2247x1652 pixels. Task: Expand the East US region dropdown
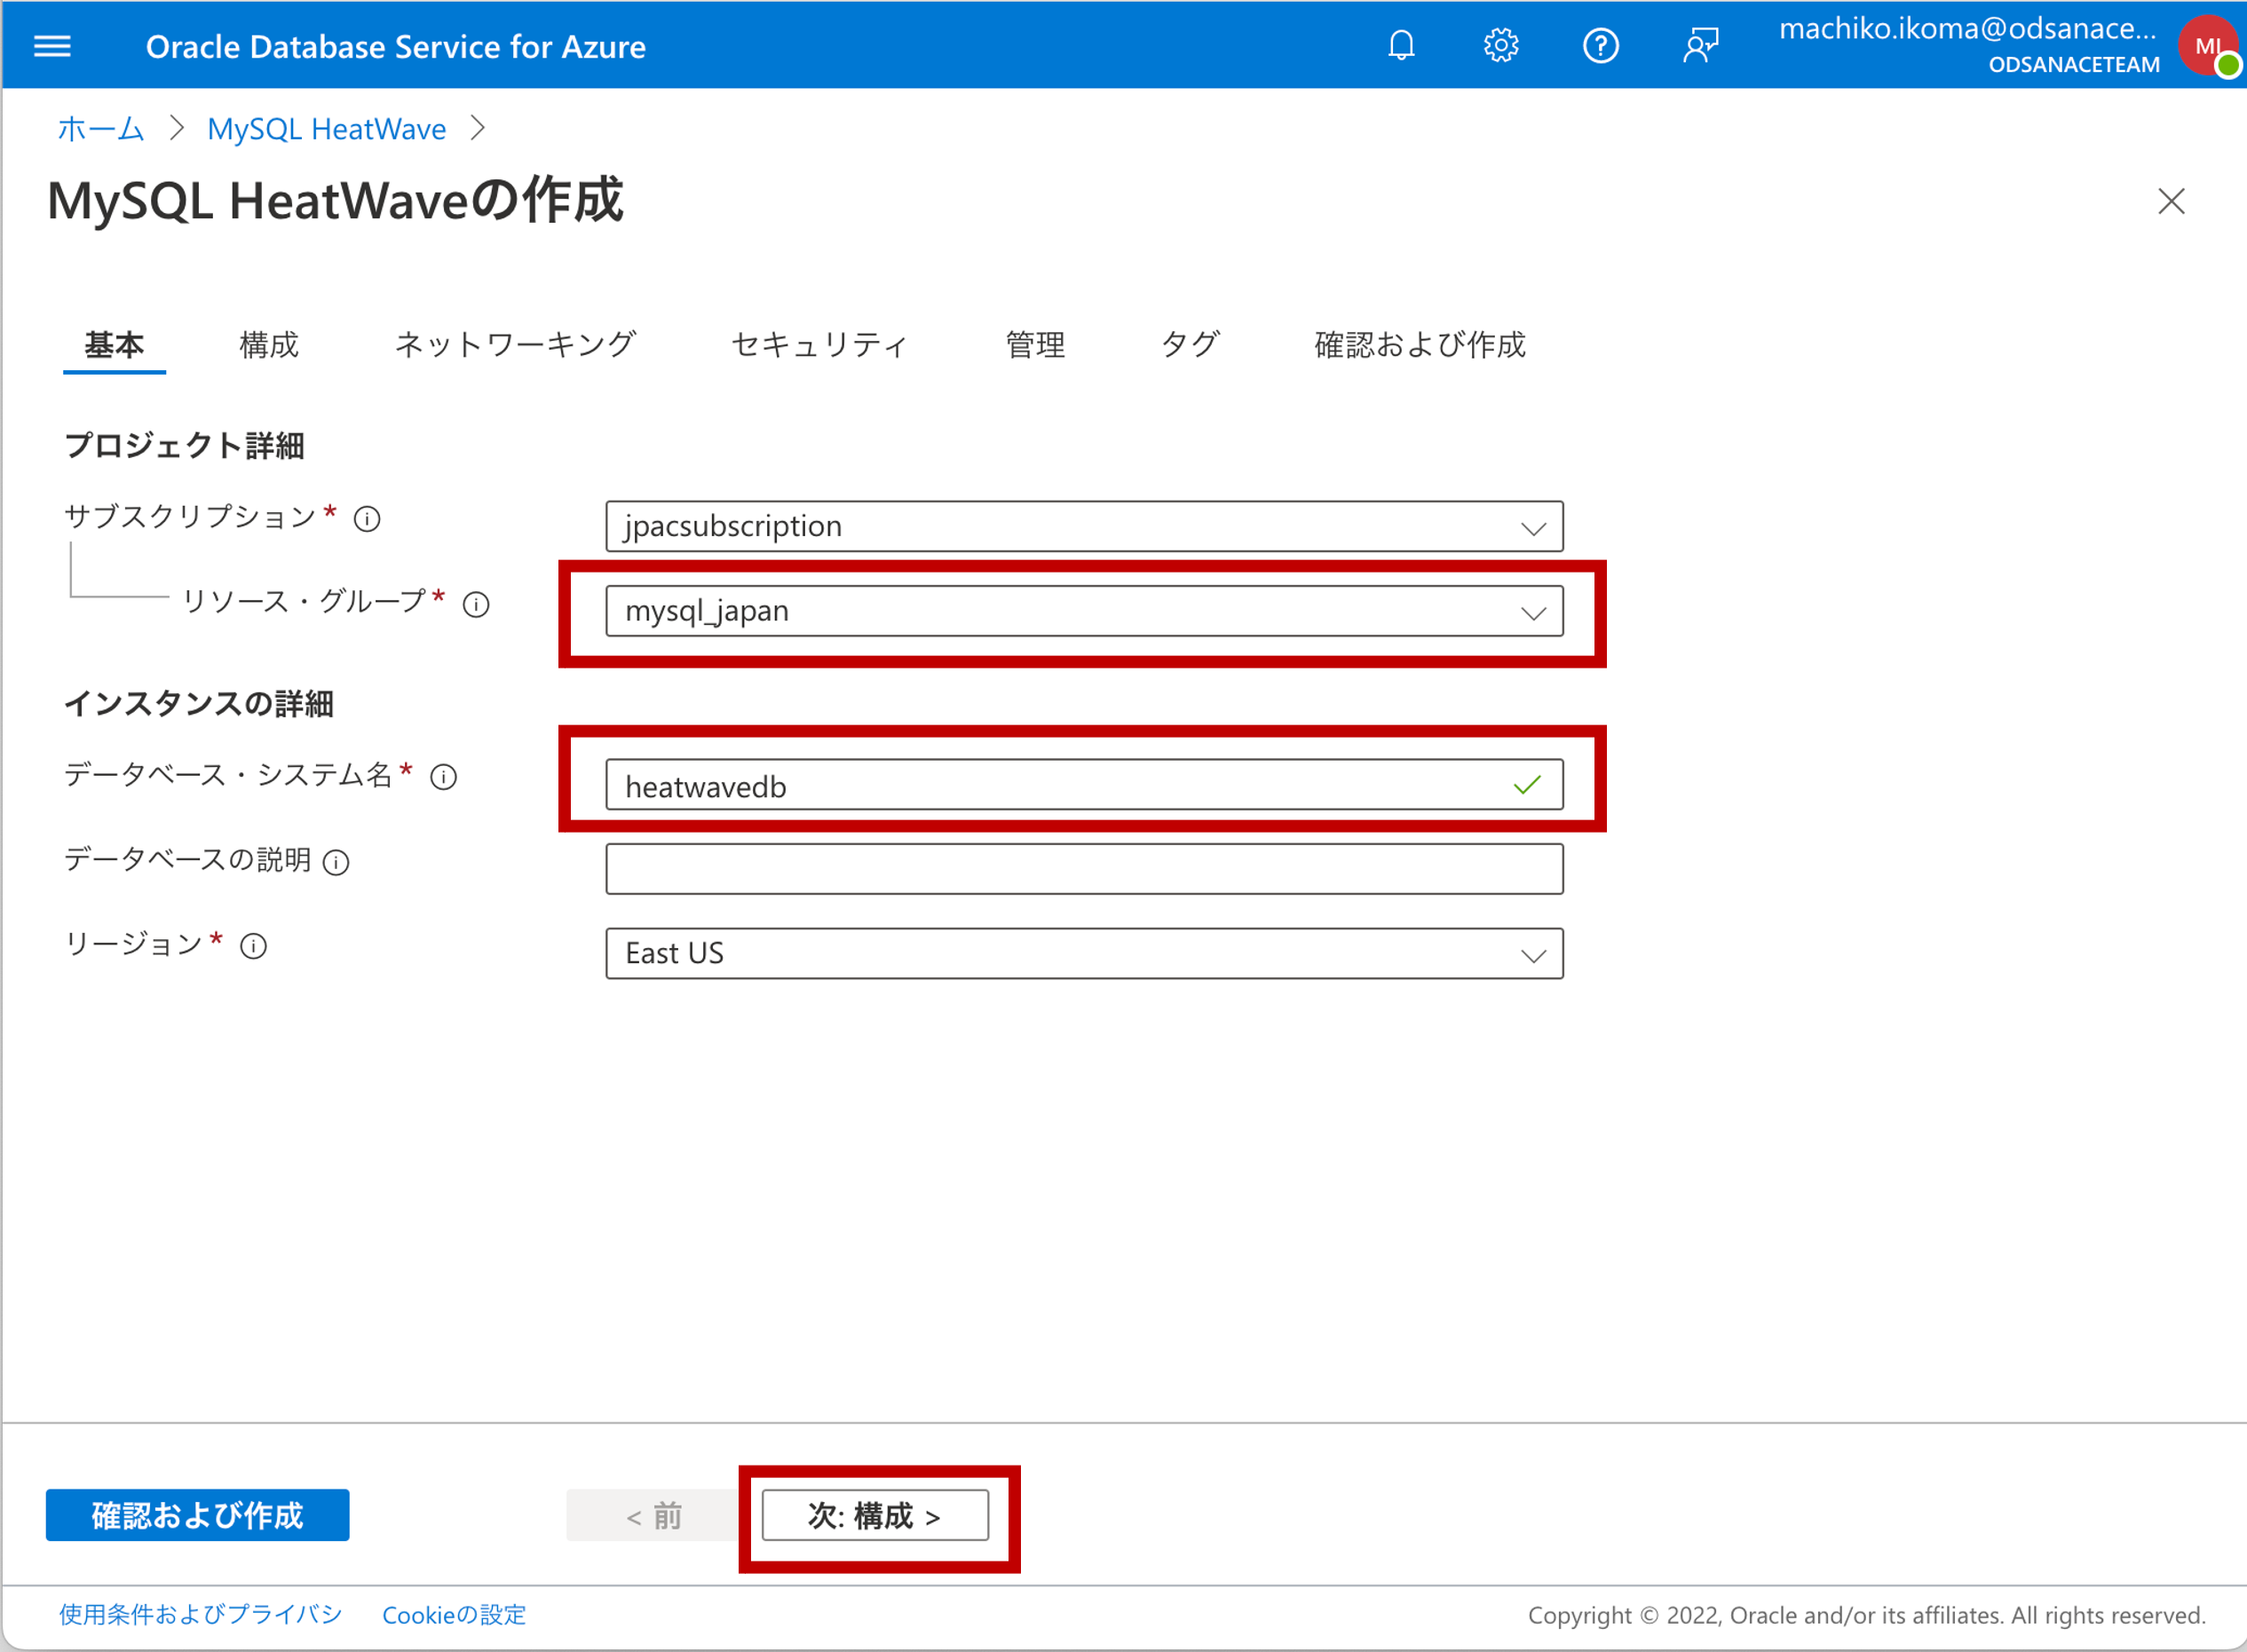[x=1084, y=953]
